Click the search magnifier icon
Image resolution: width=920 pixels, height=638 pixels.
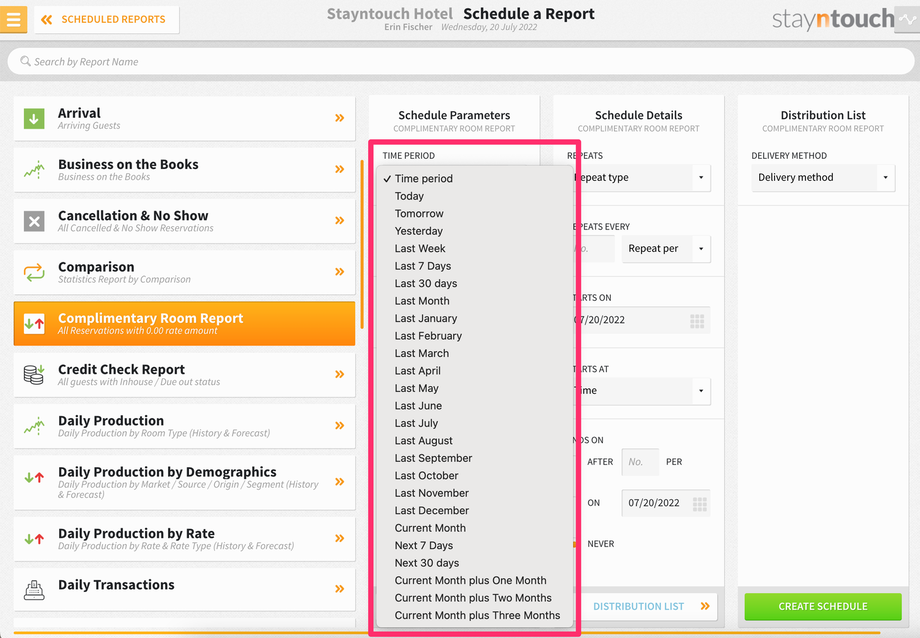pyautogui.click(x=25, y=61)
